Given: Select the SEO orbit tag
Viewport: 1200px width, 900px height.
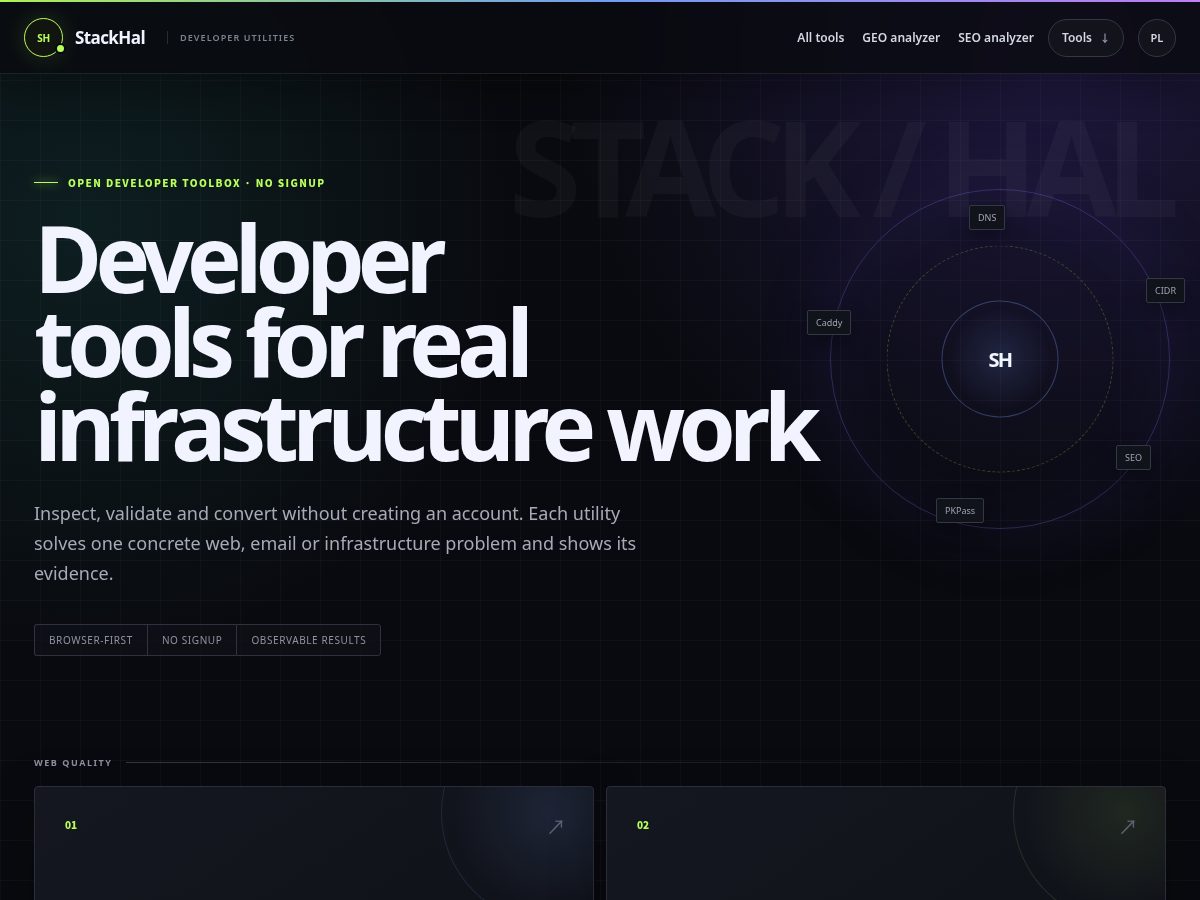Looking at the screenshot, I should (x=1133, y=457).
